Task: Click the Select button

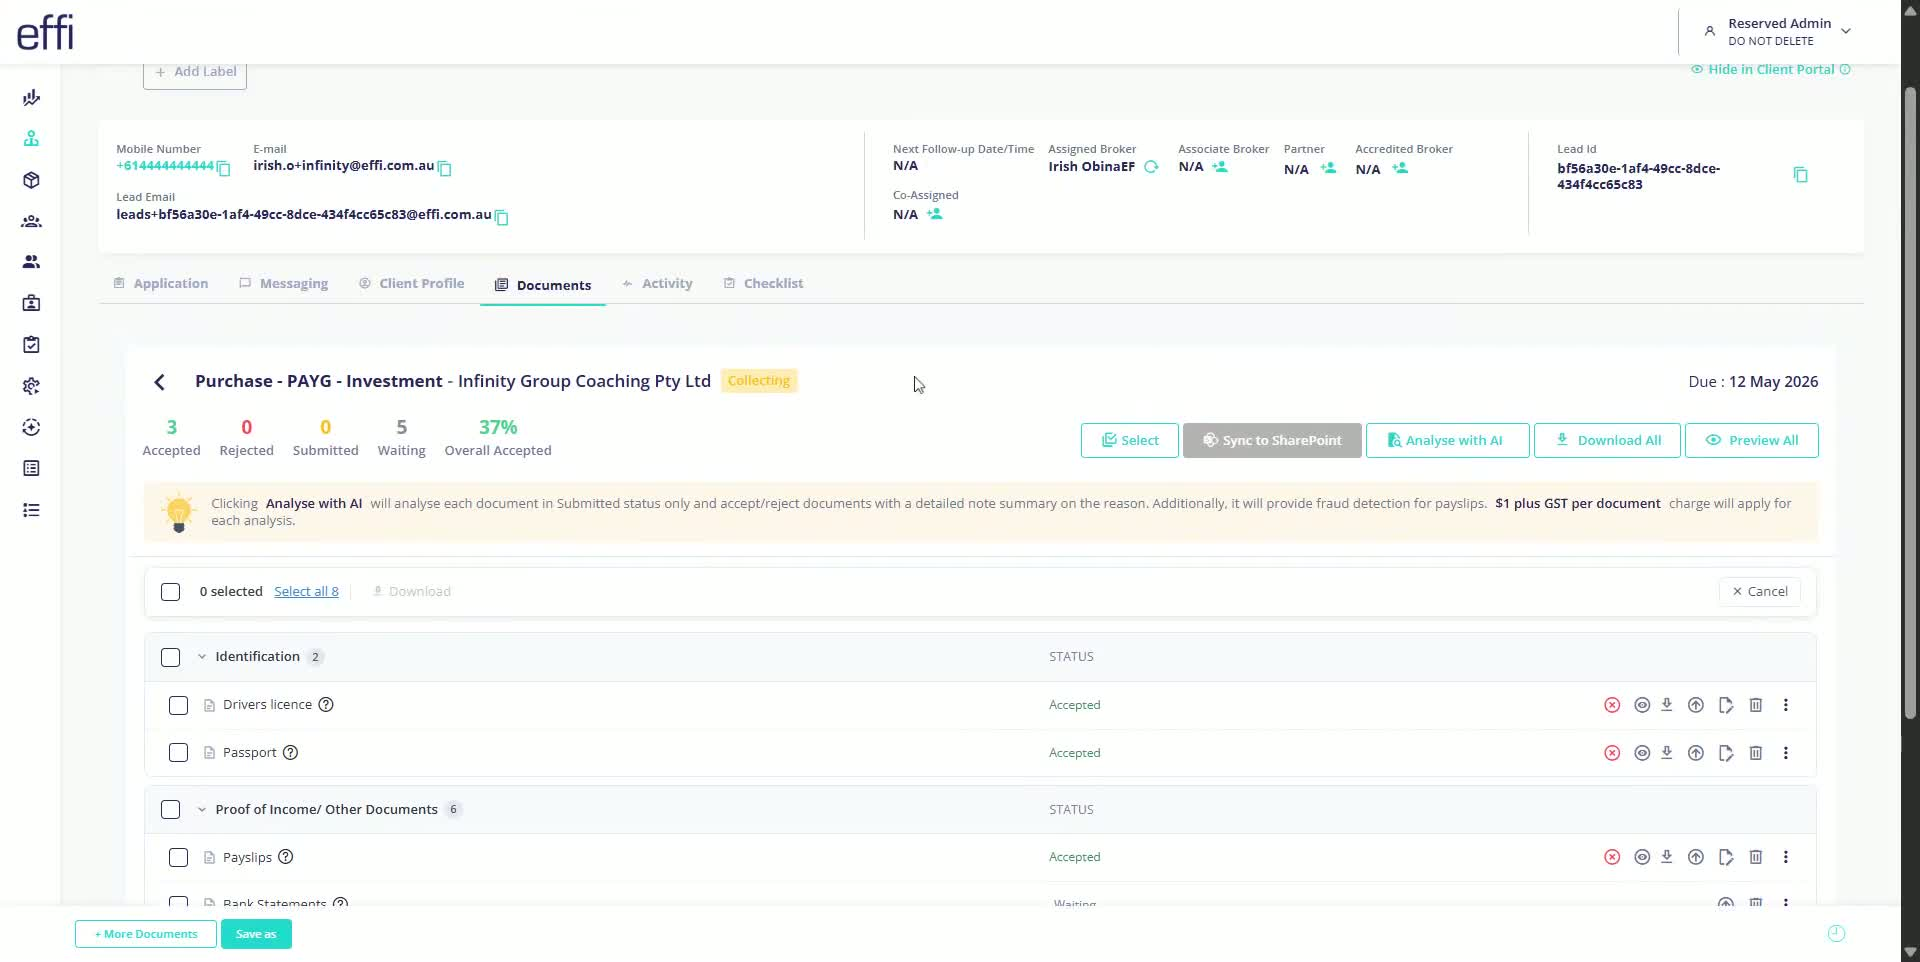Action: point(1129,441)
